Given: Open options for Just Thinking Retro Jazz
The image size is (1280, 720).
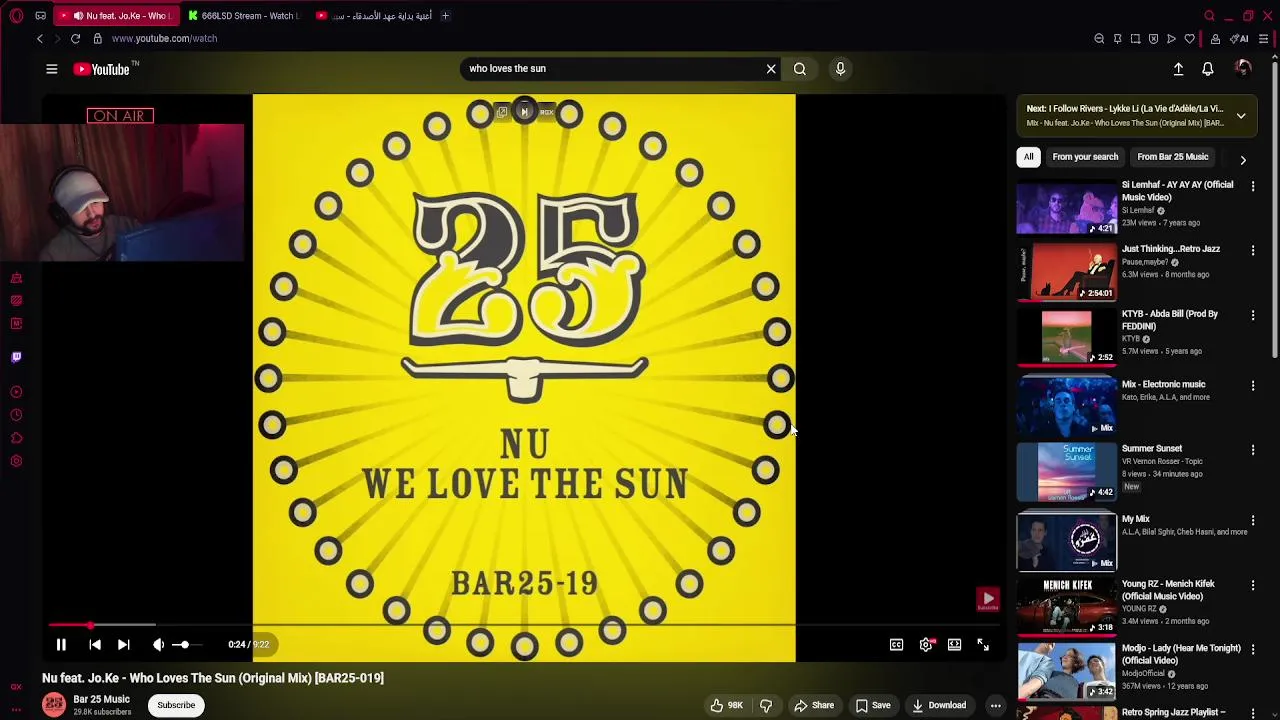Looking at the screenshot, I should tap(1252, 250).
